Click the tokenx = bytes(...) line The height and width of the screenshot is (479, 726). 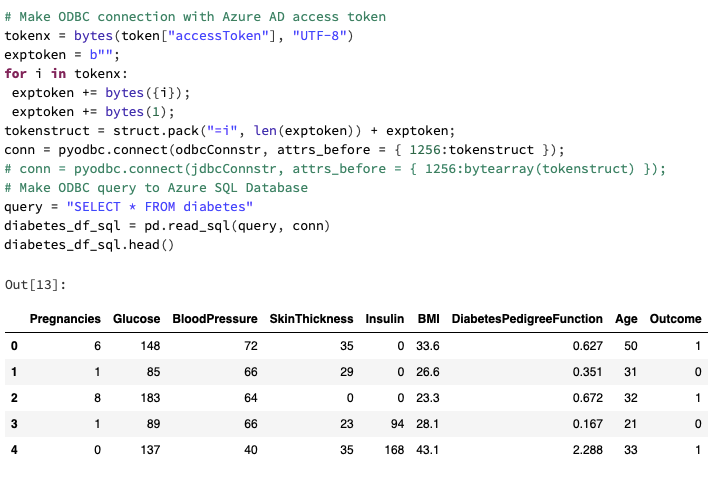point(179,36)
